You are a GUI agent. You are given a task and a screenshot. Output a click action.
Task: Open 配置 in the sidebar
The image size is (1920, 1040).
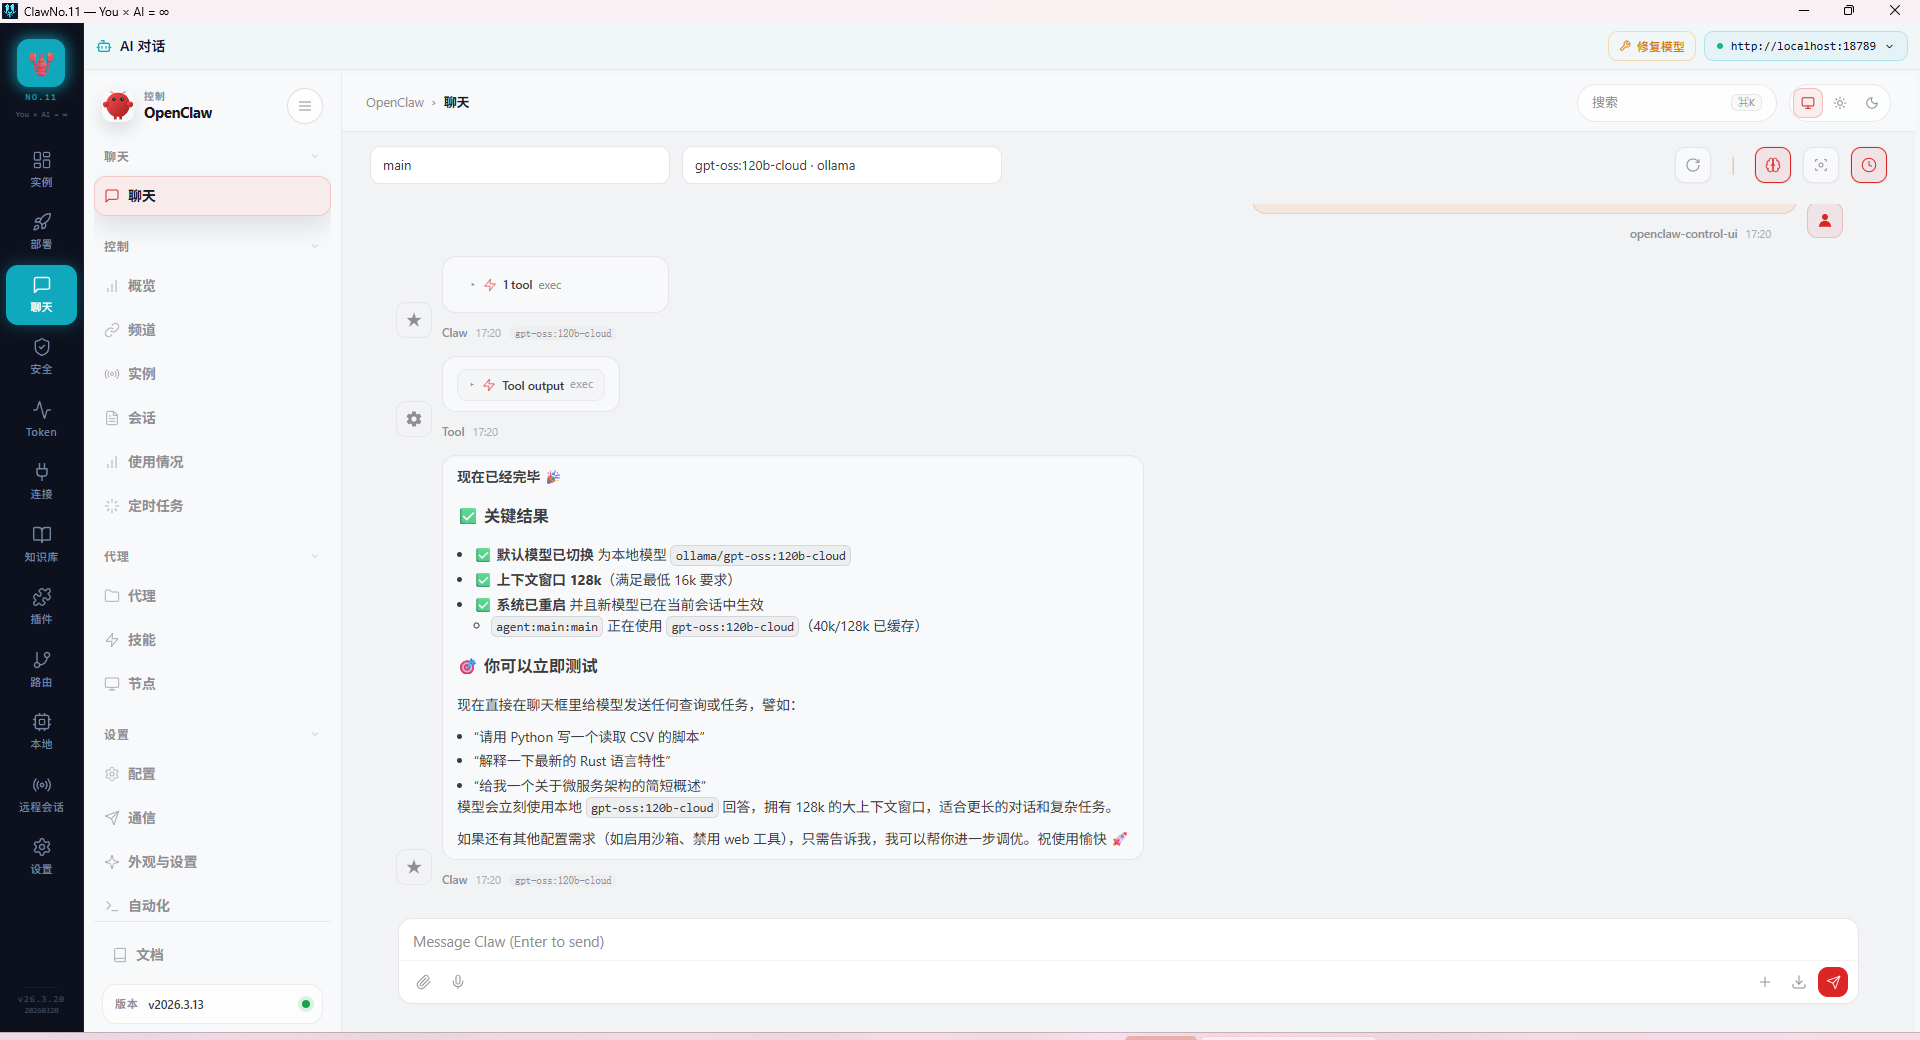tap(212, 774)
